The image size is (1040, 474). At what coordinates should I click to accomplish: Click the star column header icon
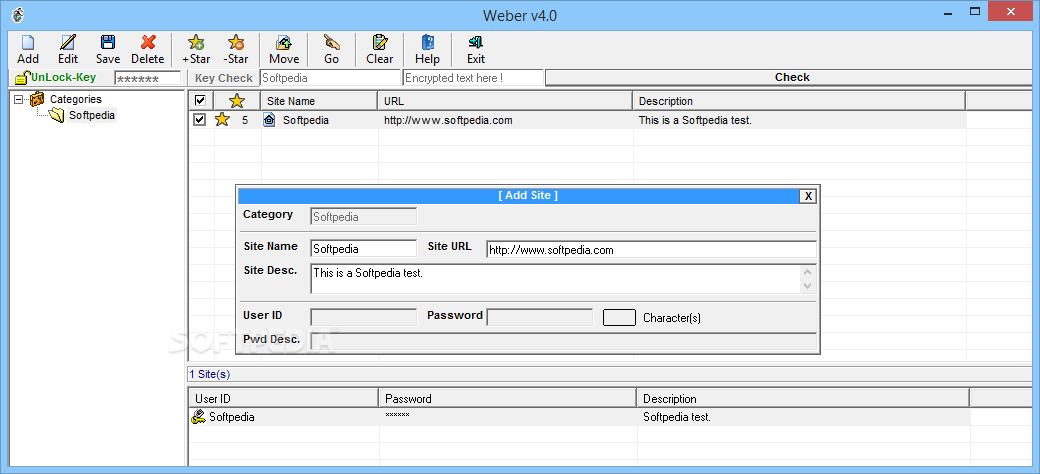coord(237,101)
